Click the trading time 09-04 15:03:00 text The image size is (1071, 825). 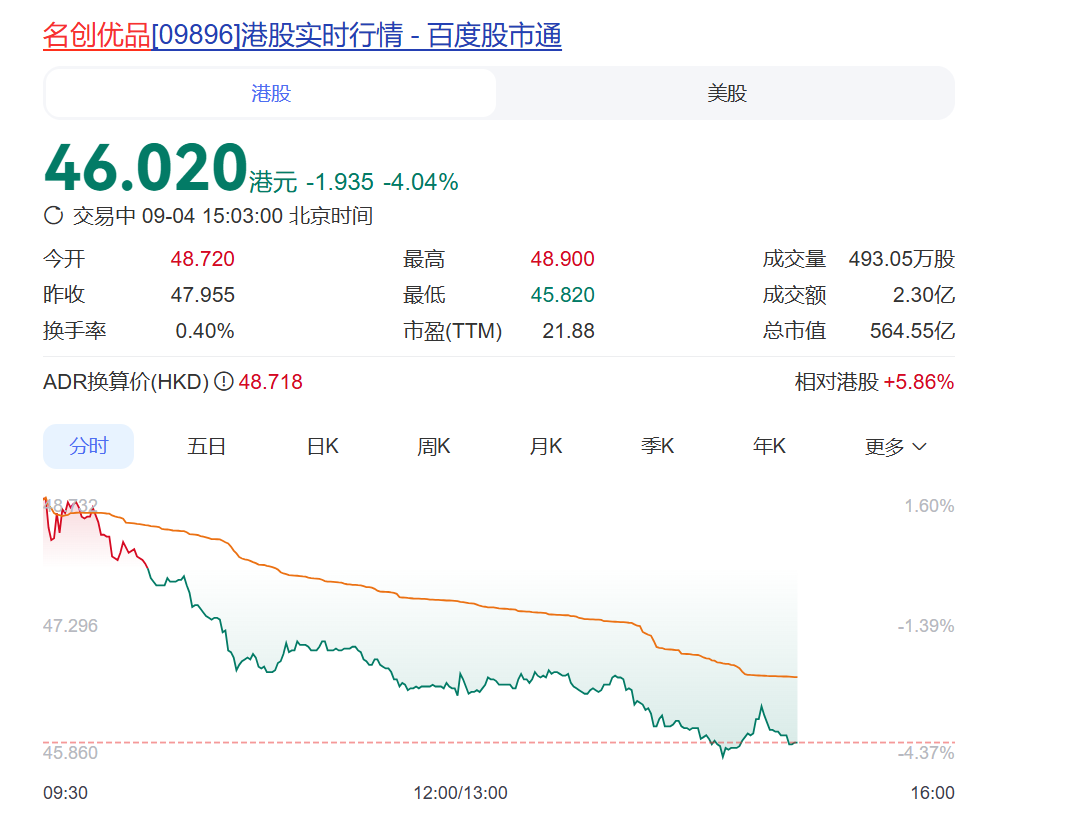pos(212,216)
